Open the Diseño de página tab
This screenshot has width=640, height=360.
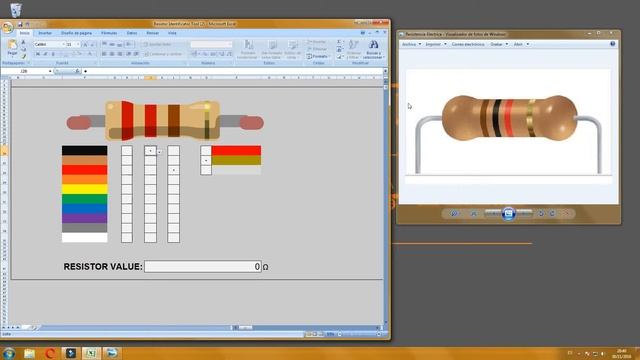(x=76, y=33)
